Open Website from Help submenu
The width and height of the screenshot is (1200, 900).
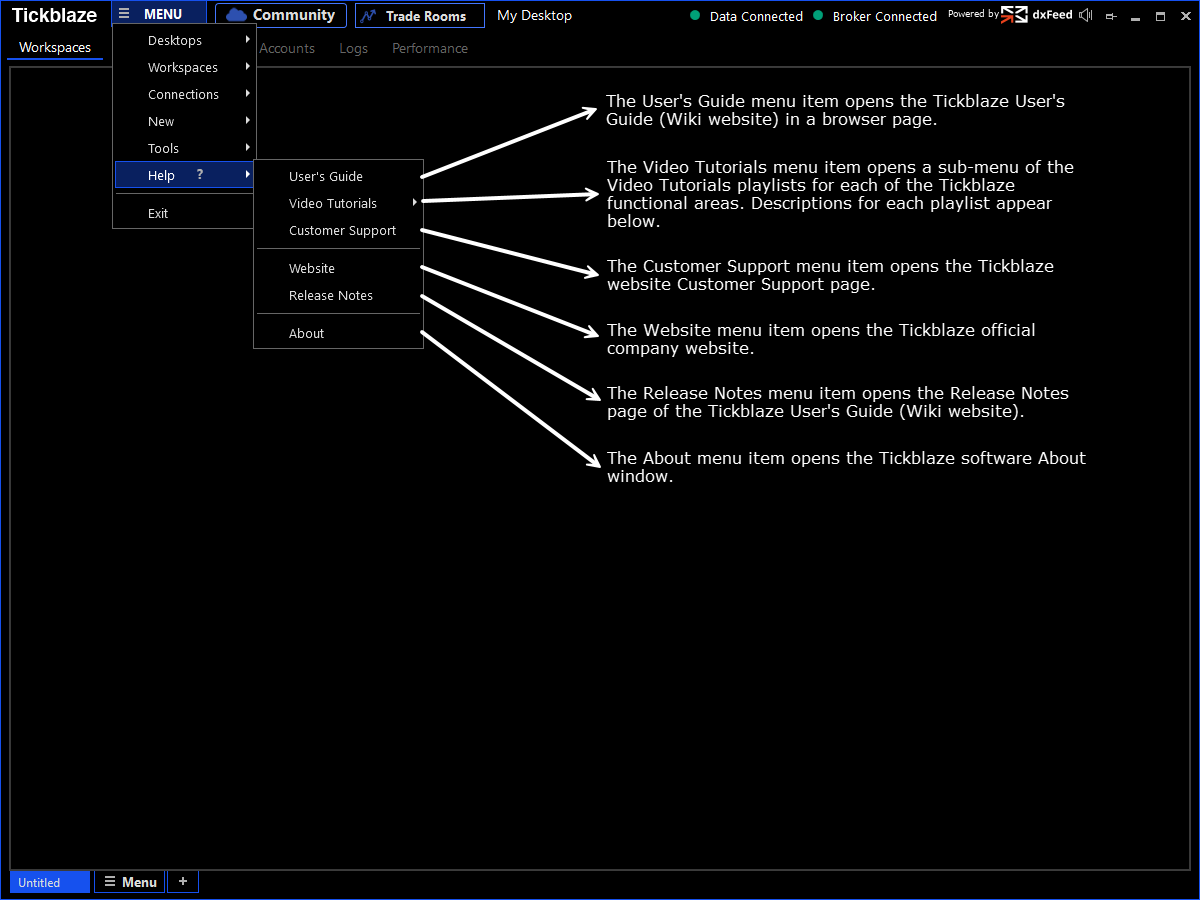click(339, 268)
